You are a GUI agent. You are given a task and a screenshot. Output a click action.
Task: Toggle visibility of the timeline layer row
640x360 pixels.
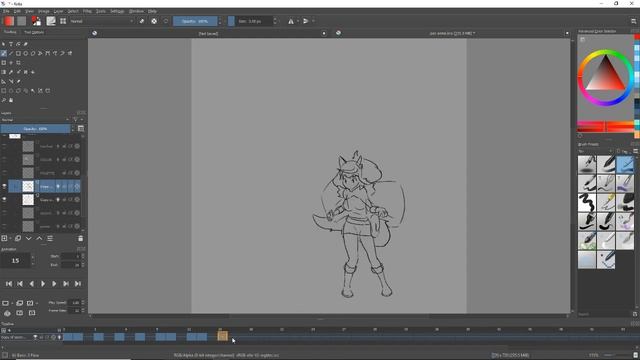(x=35, y=337)
